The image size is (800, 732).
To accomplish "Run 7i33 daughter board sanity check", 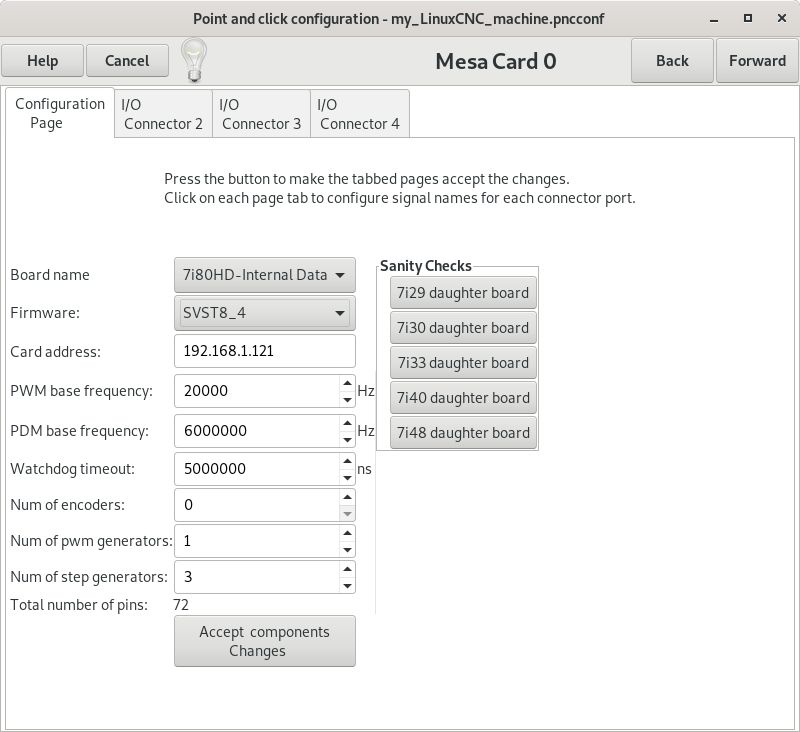I will [463, 363].
